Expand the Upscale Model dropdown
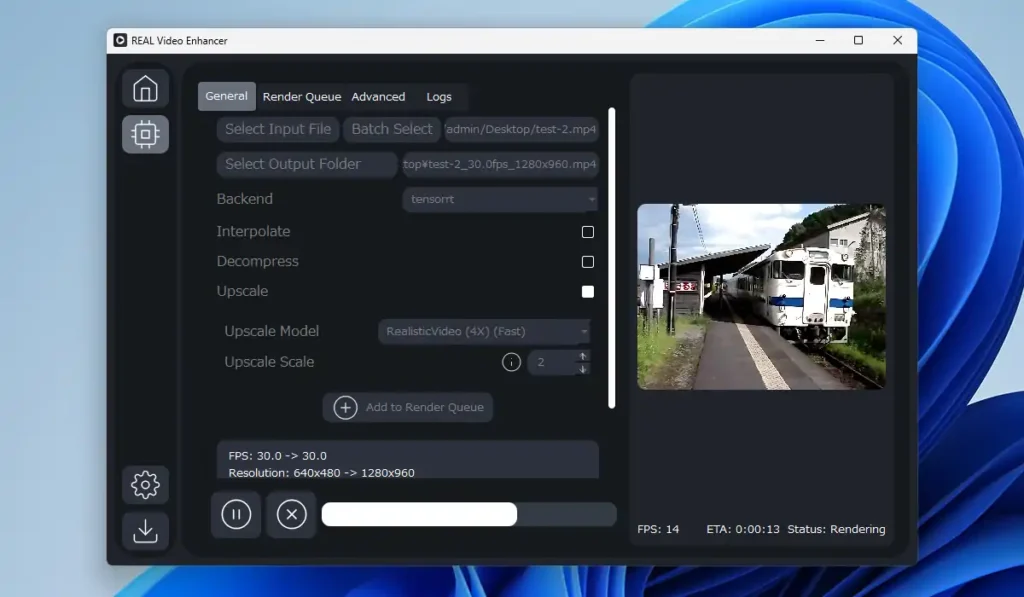This screenshot has height=597, width=1024. pyautogui.click(x=484, y=332)
